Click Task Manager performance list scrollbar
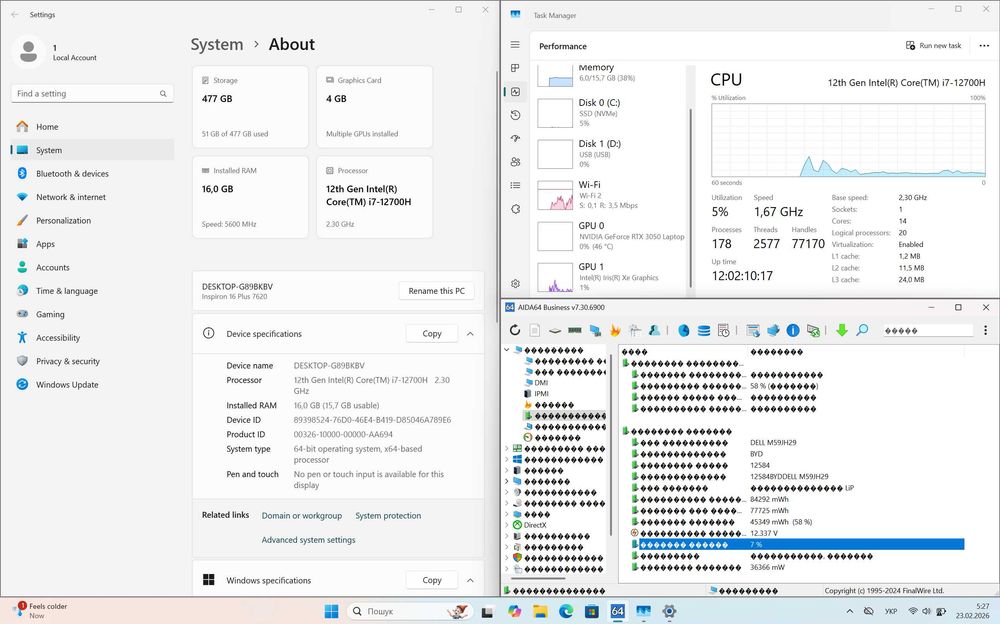 pyautogui.click(x=691, y=198)
